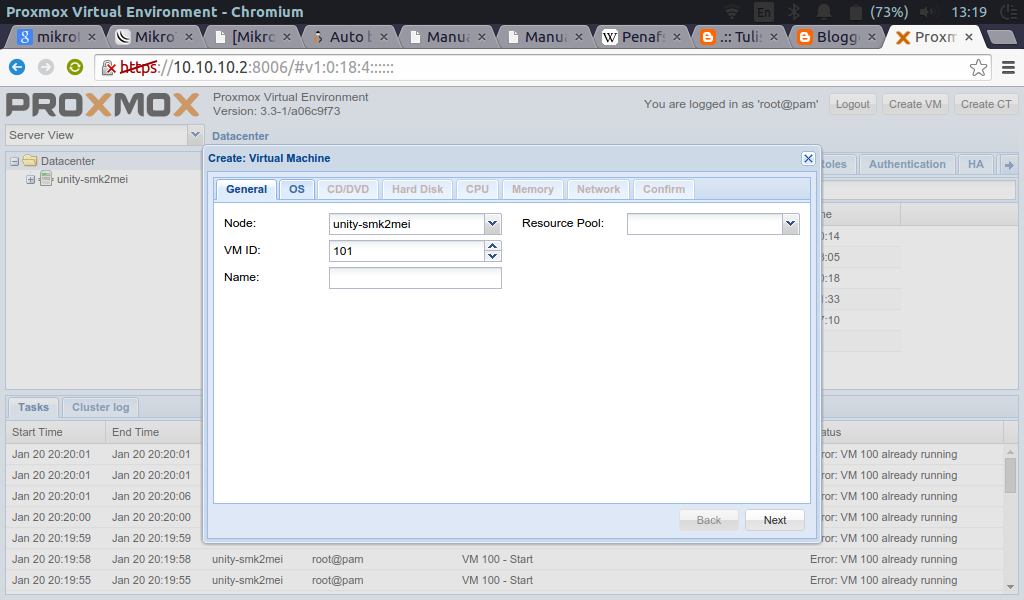Open the Node dropdown arrow
Screen dimensions: 1024x600
492,224
